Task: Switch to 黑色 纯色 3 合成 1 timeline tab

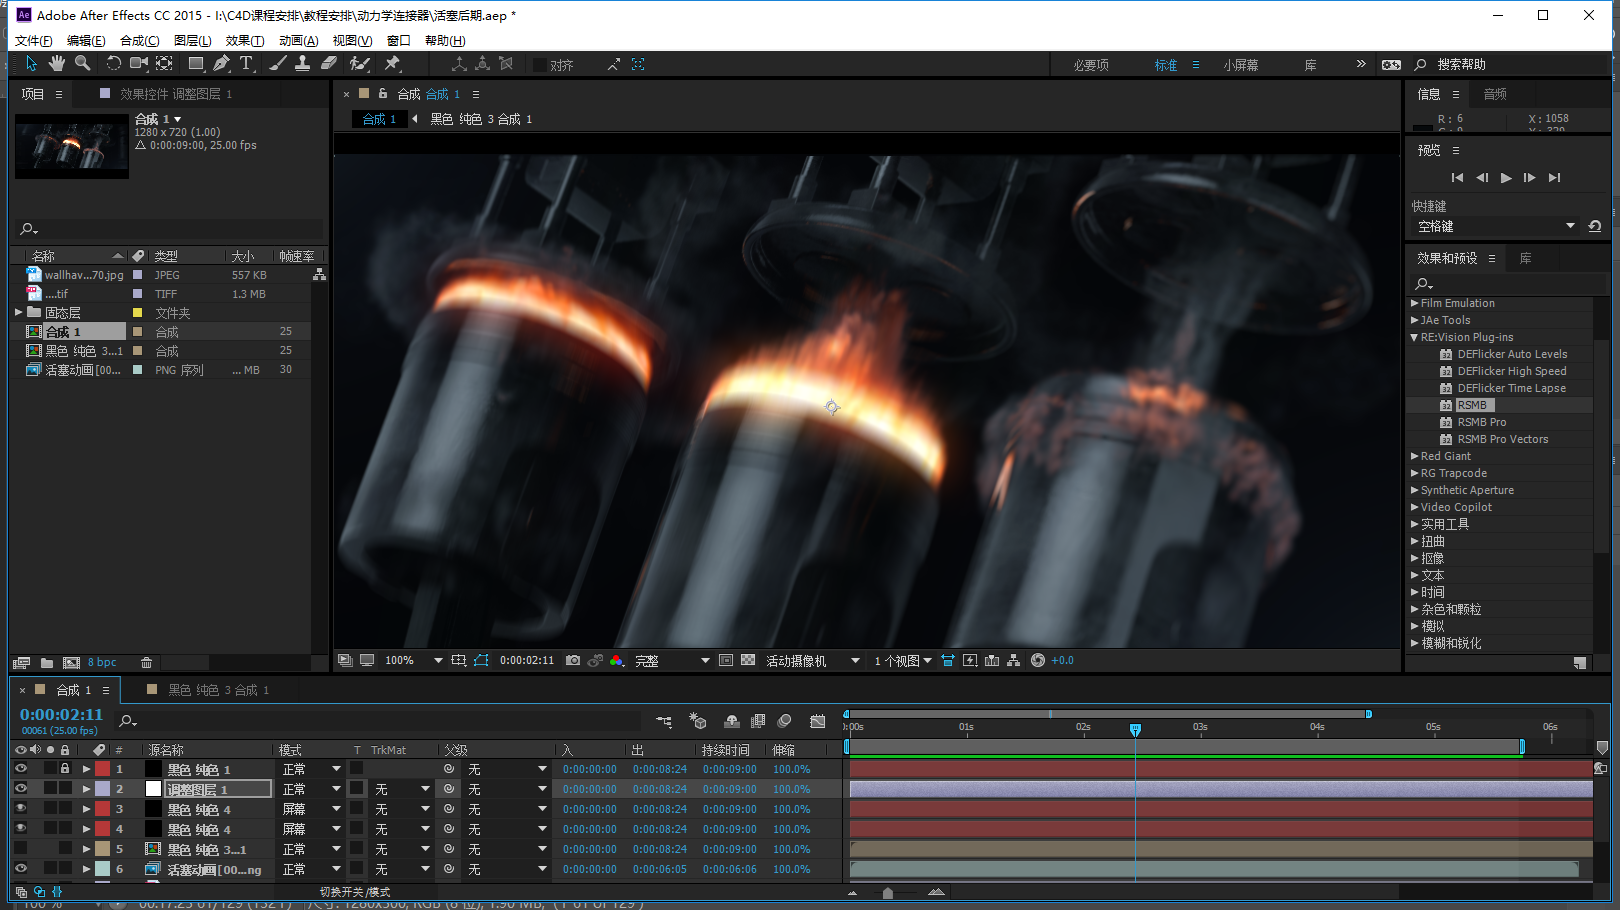Action: (217, 690)
